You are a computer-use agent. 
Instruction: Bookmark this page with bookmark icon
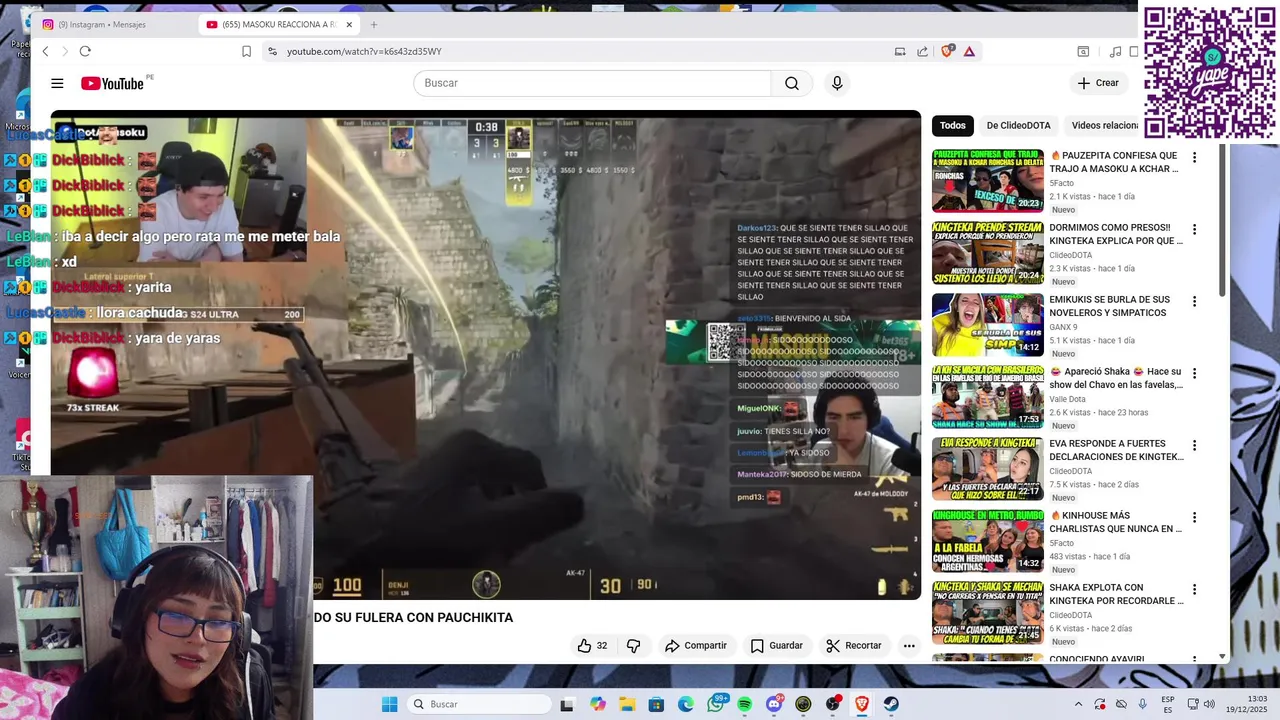[x=247, y=51]
